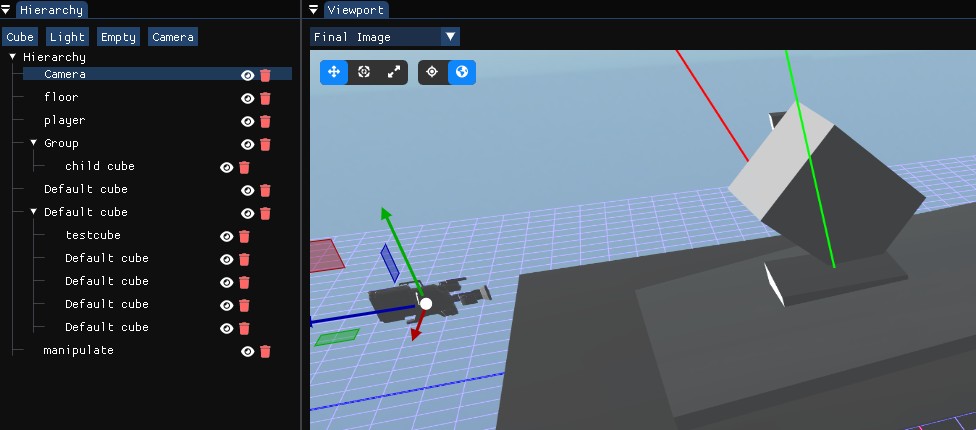Image resolution: width=976 pixels, height=430 pixels.
Task: Switch to the Hierarchy panel tab
Action: click(x=51, y=10)
